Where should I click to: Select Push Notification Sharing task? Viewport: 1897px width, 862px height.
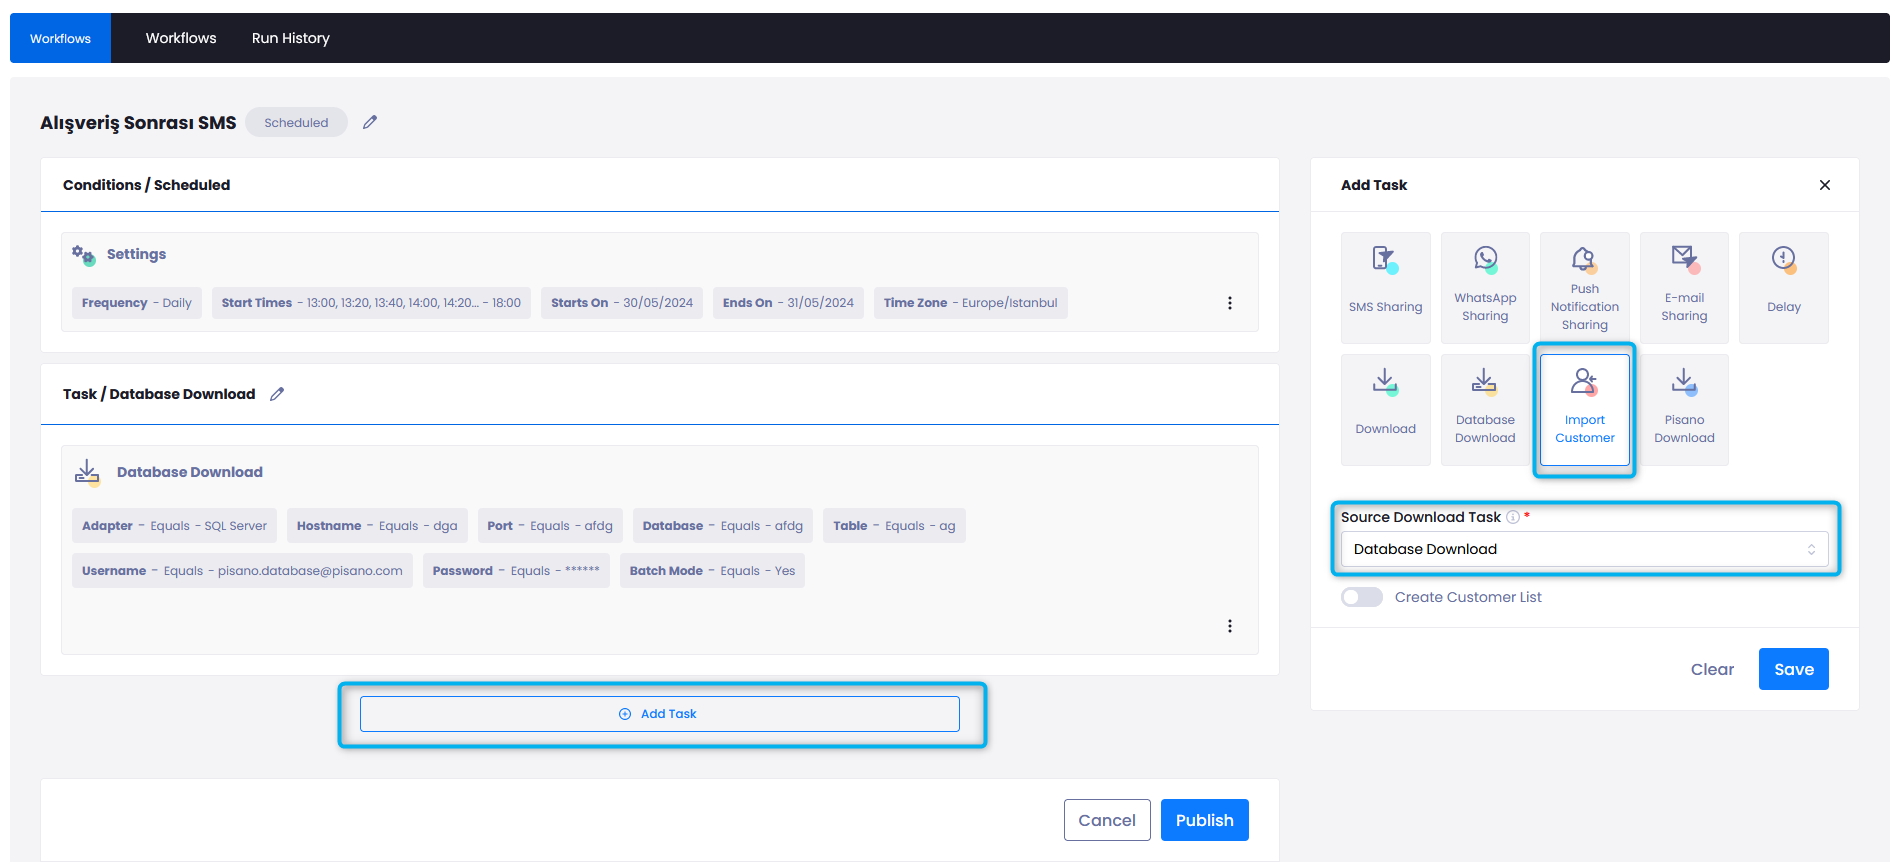pyautogui.click(x=1584, y=287)
